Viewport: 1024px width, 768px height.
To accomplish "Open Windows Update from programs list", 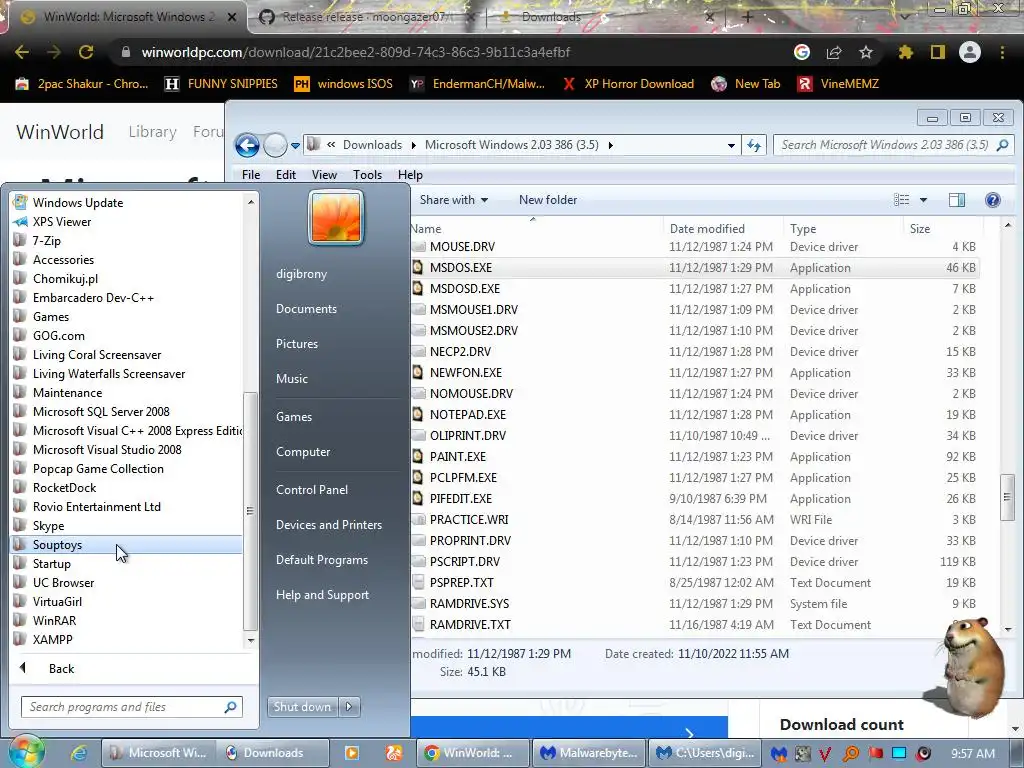I will 78,202.
